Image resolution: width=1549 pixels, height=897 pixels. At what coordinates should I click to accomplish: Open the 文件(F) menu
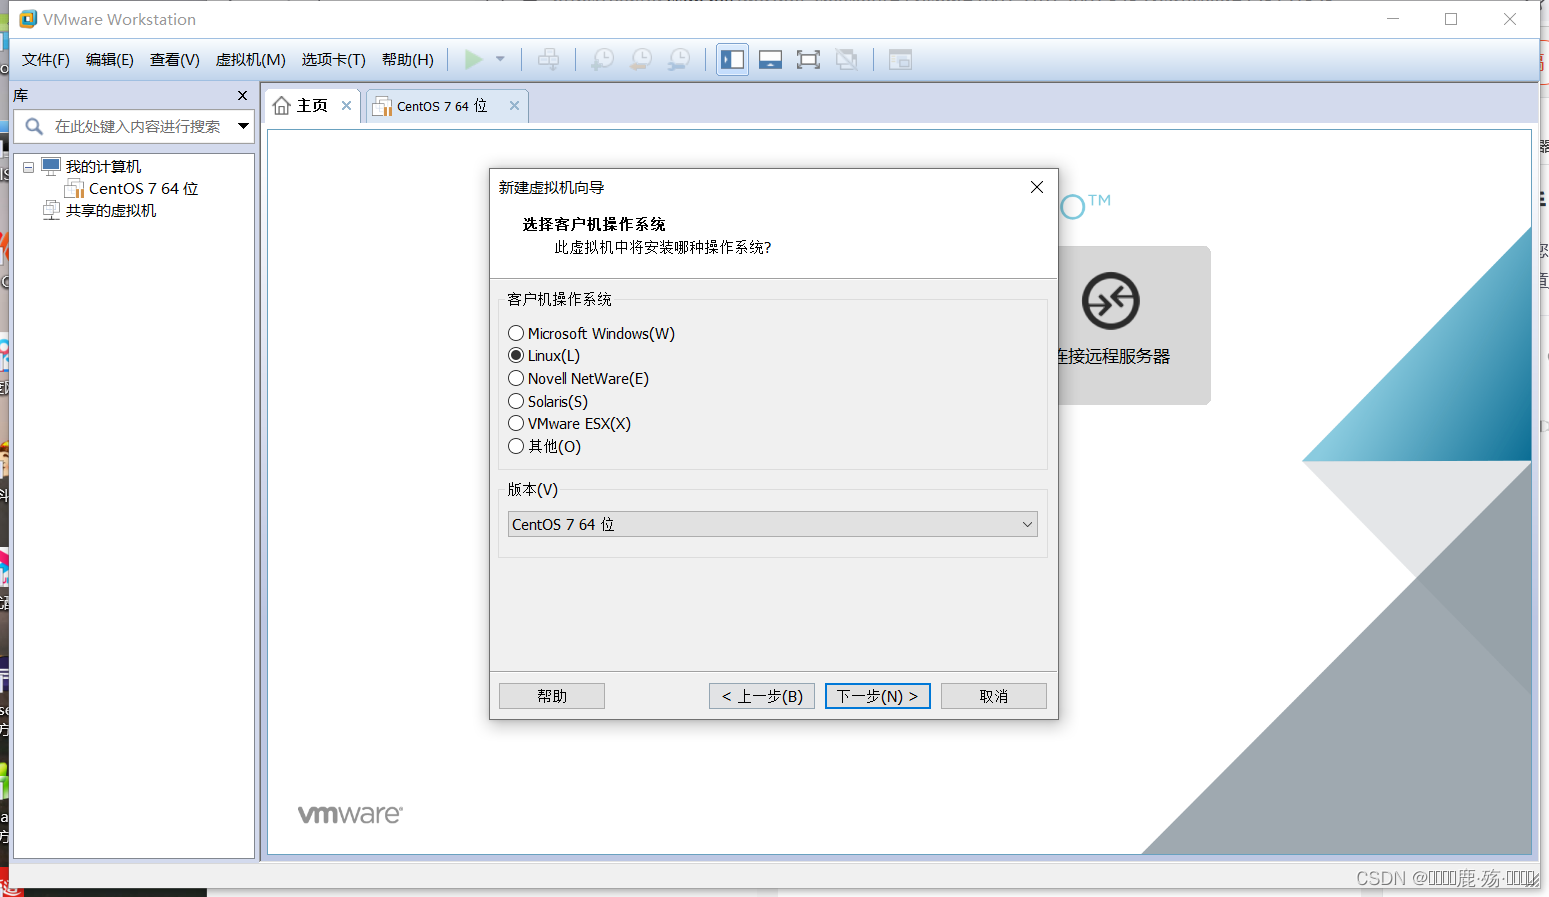pos(46,60)
